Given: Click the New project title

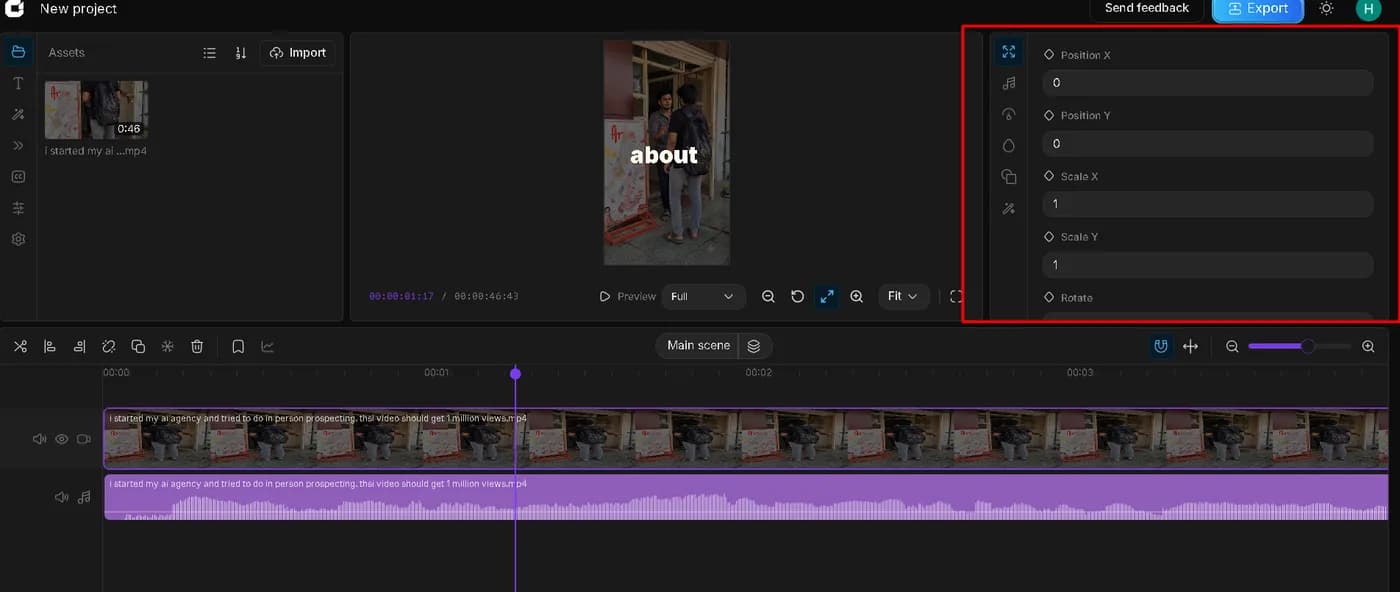Looking at the screenshot, I should pyautogui.click(x=78, y=9).
